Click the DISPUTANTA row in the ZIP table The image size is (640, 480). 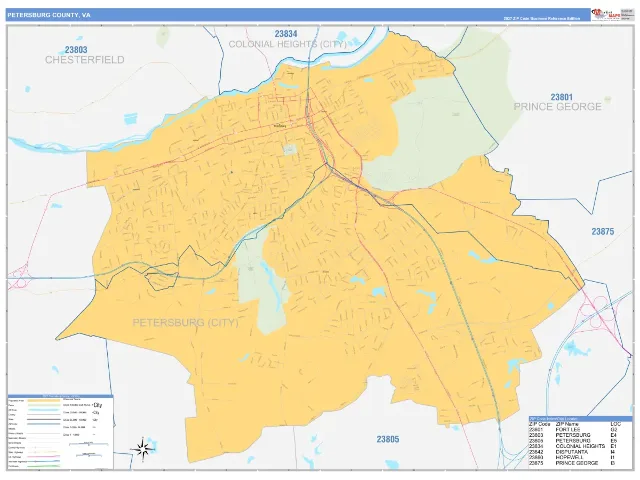[x=574, y=452]
